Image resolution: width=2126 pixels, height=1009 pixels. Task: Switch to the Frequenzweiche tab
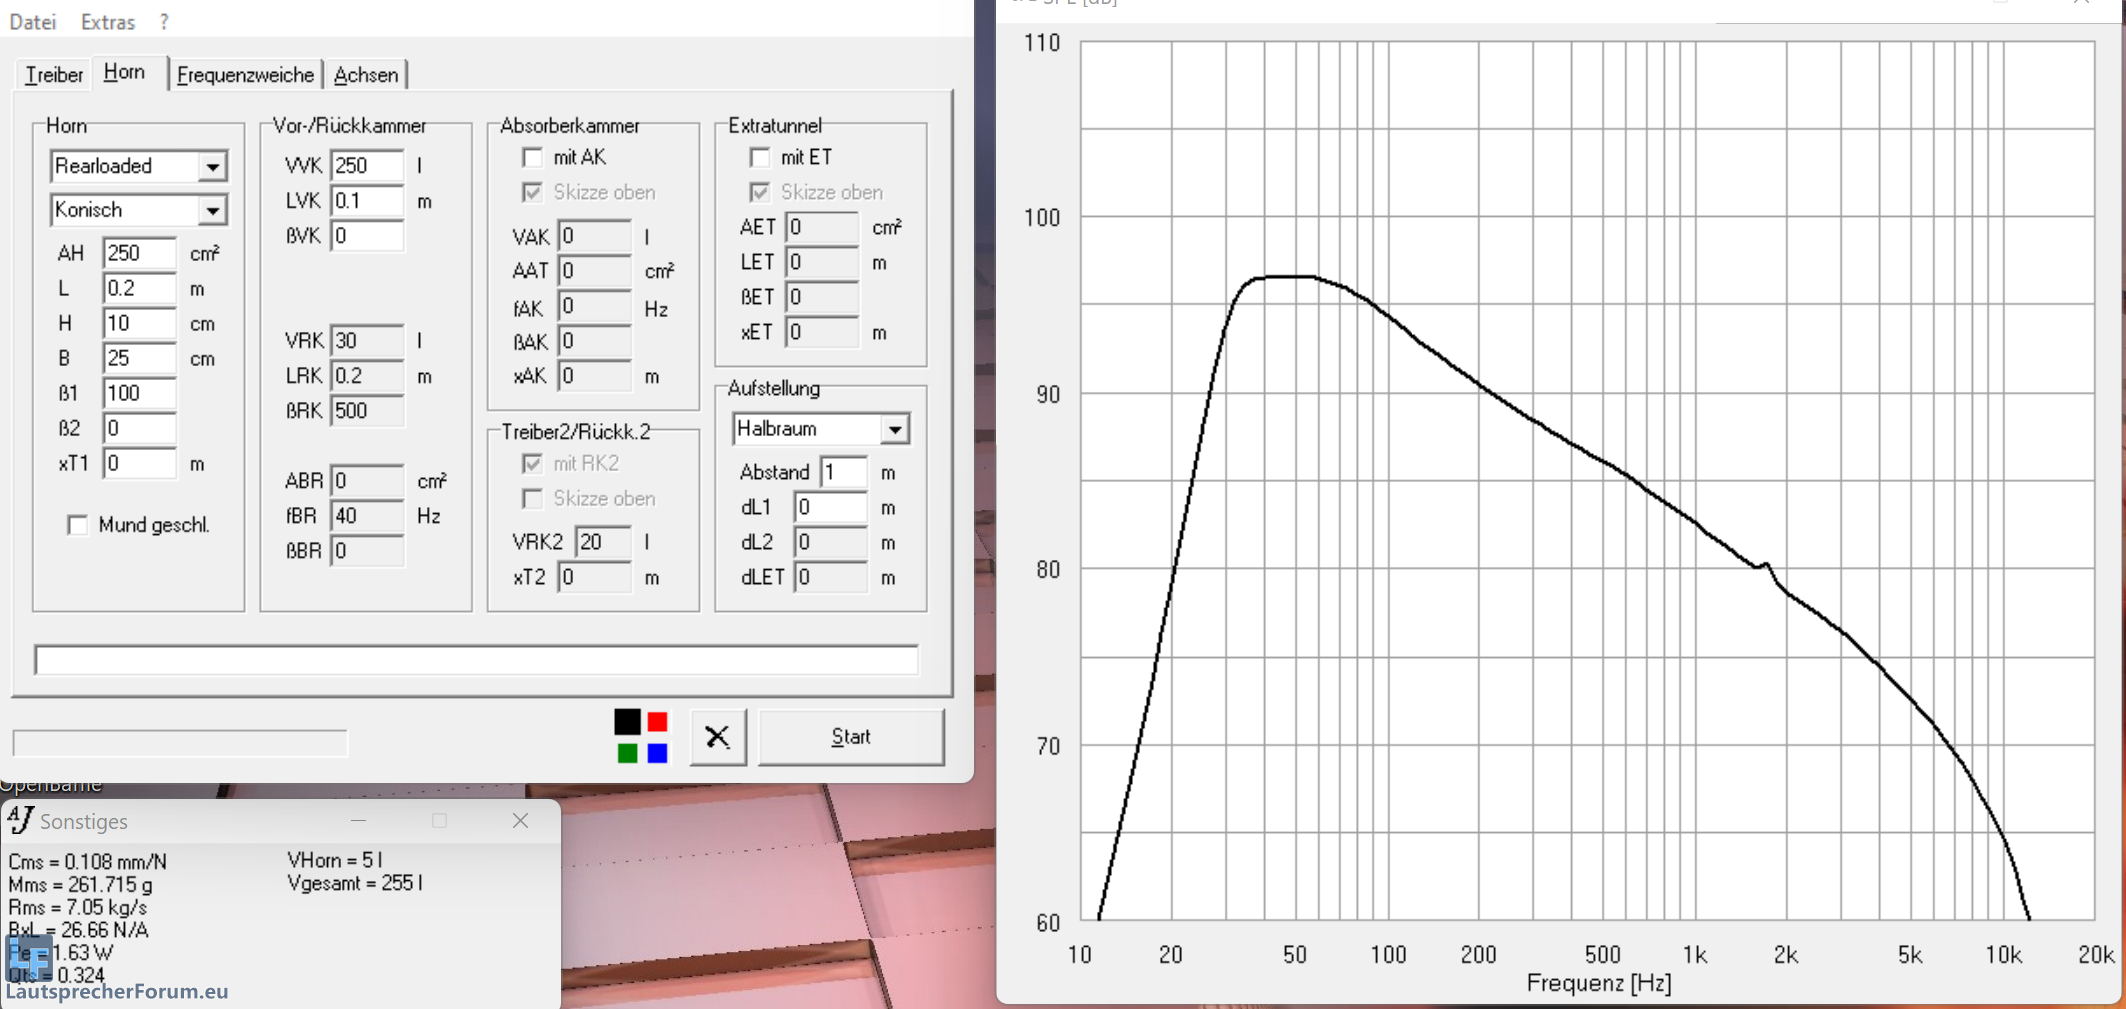tap(245, 75)
